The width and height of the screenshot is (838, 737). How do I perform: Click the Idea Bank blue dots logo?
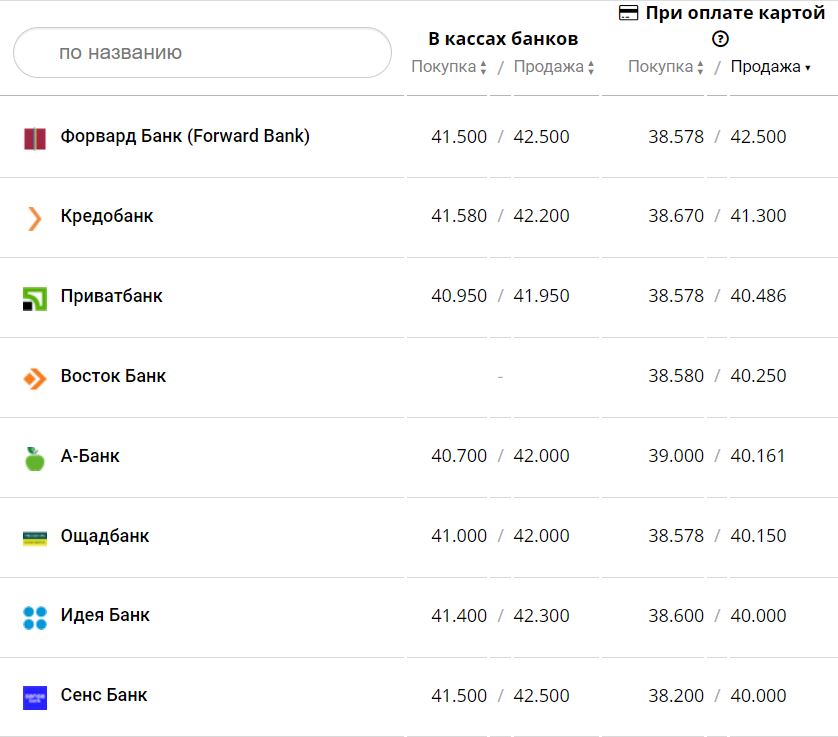click(35, 618)
